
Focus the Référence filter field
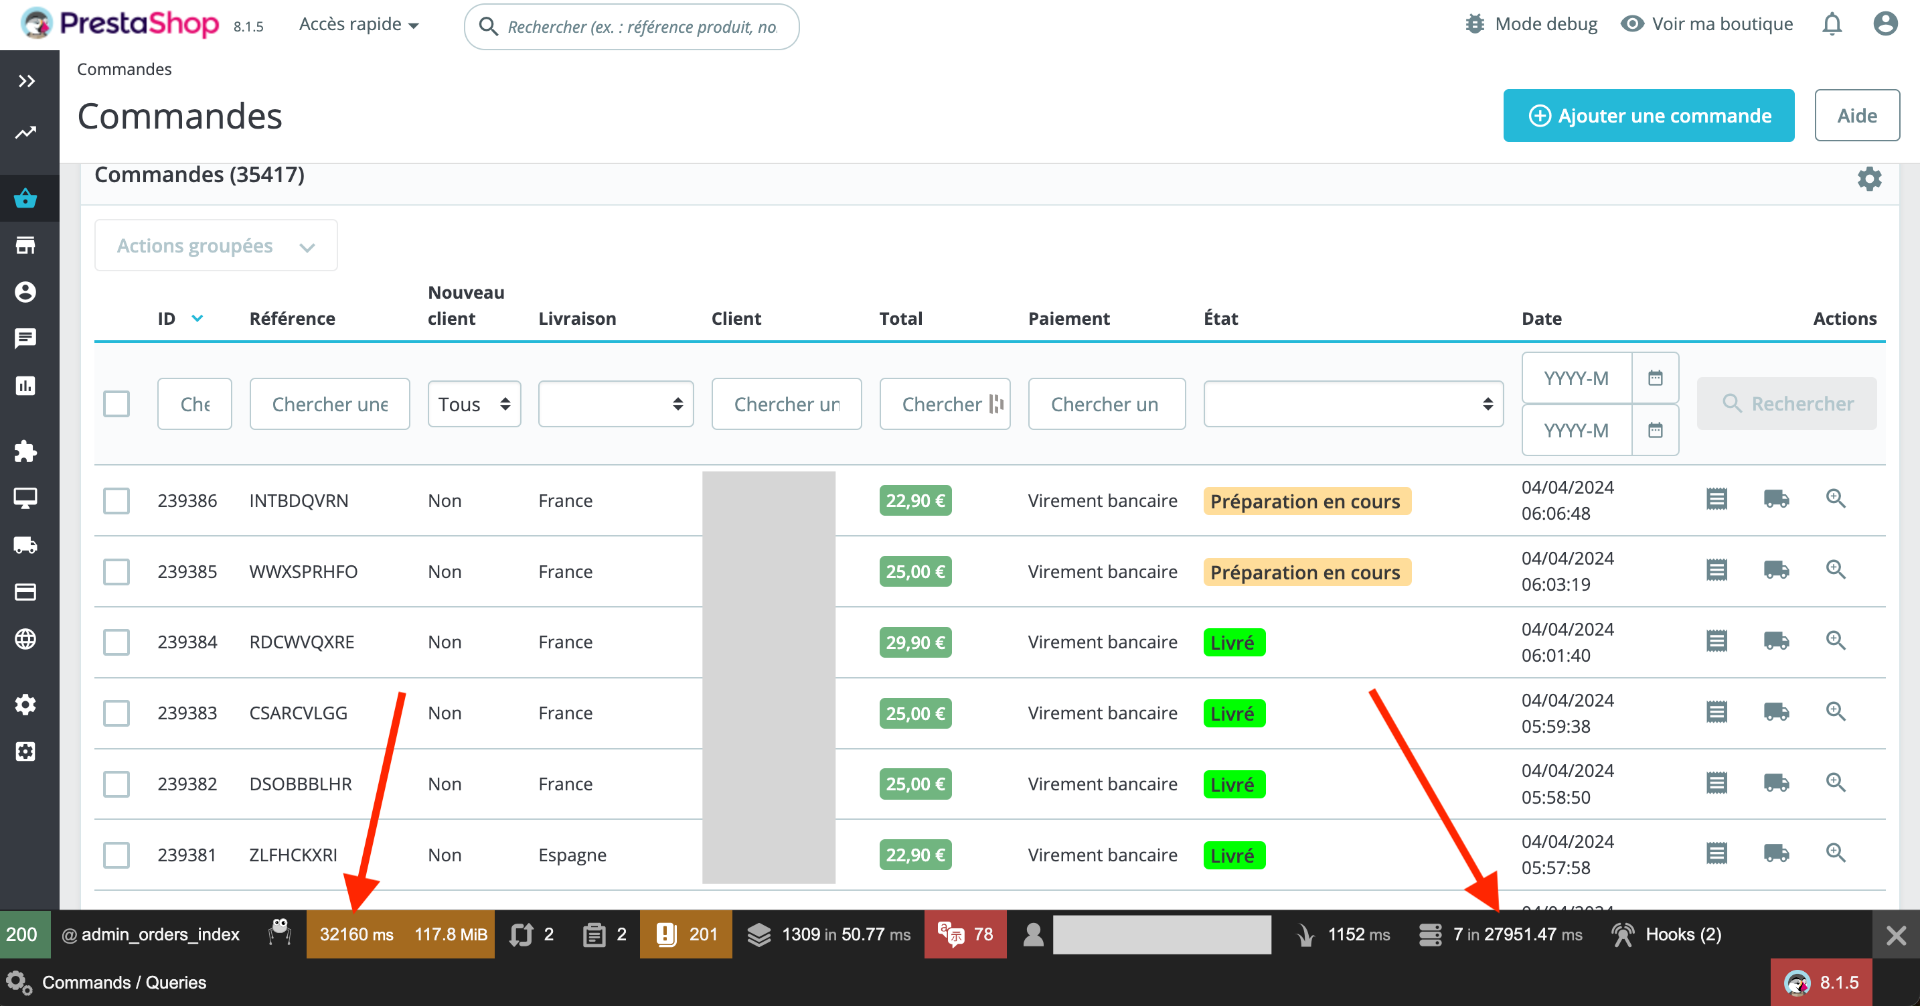tap(330, 404)
